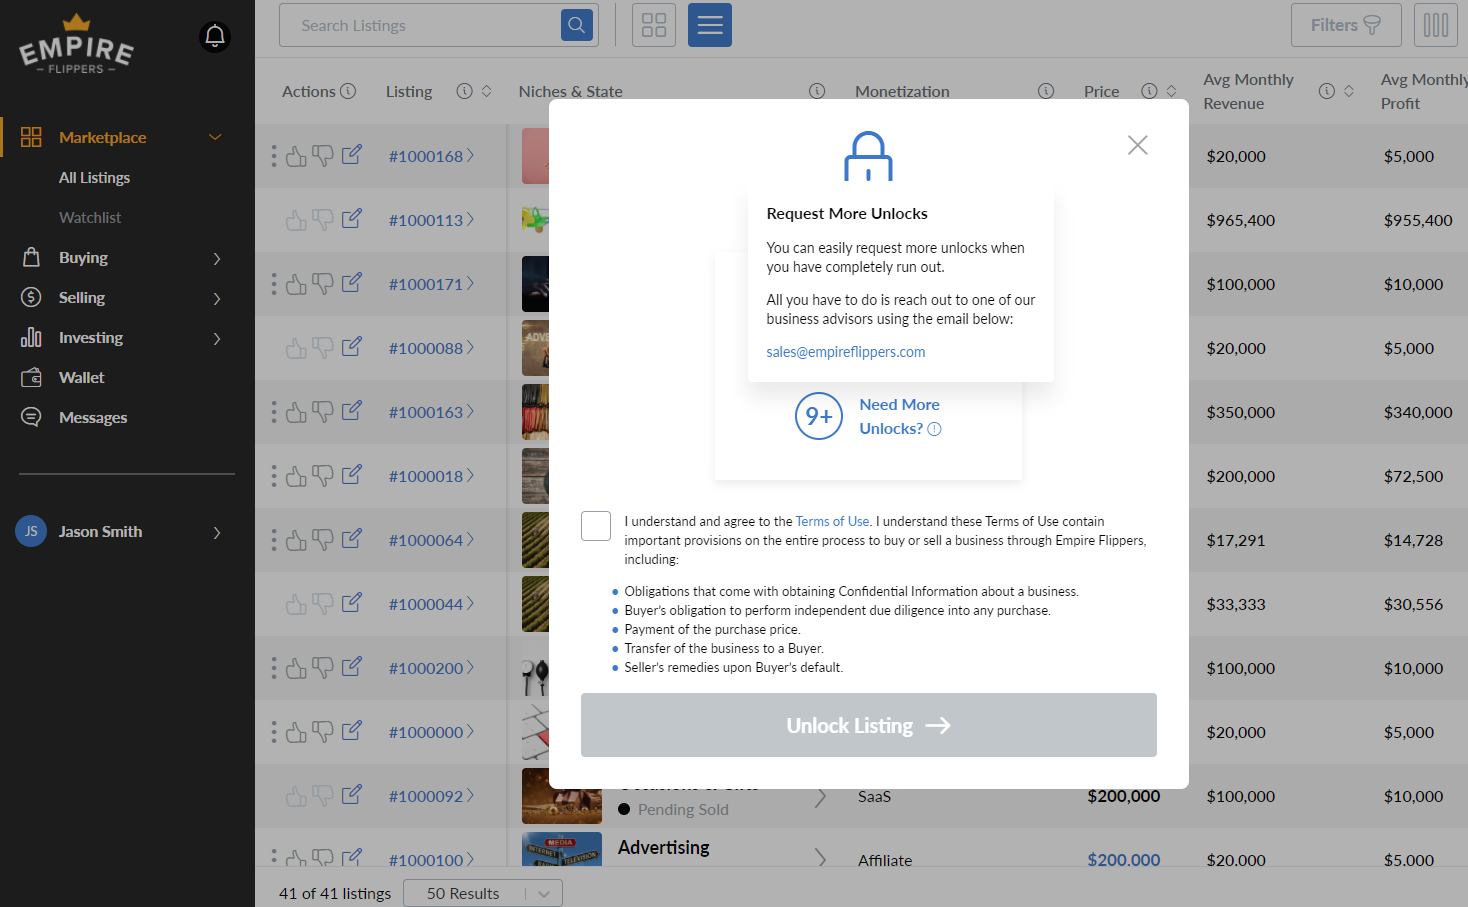This screenshot has width=1468, height=907.
Task: Select the Marketplace sidebar item
Action: click(x=102, y=137)
